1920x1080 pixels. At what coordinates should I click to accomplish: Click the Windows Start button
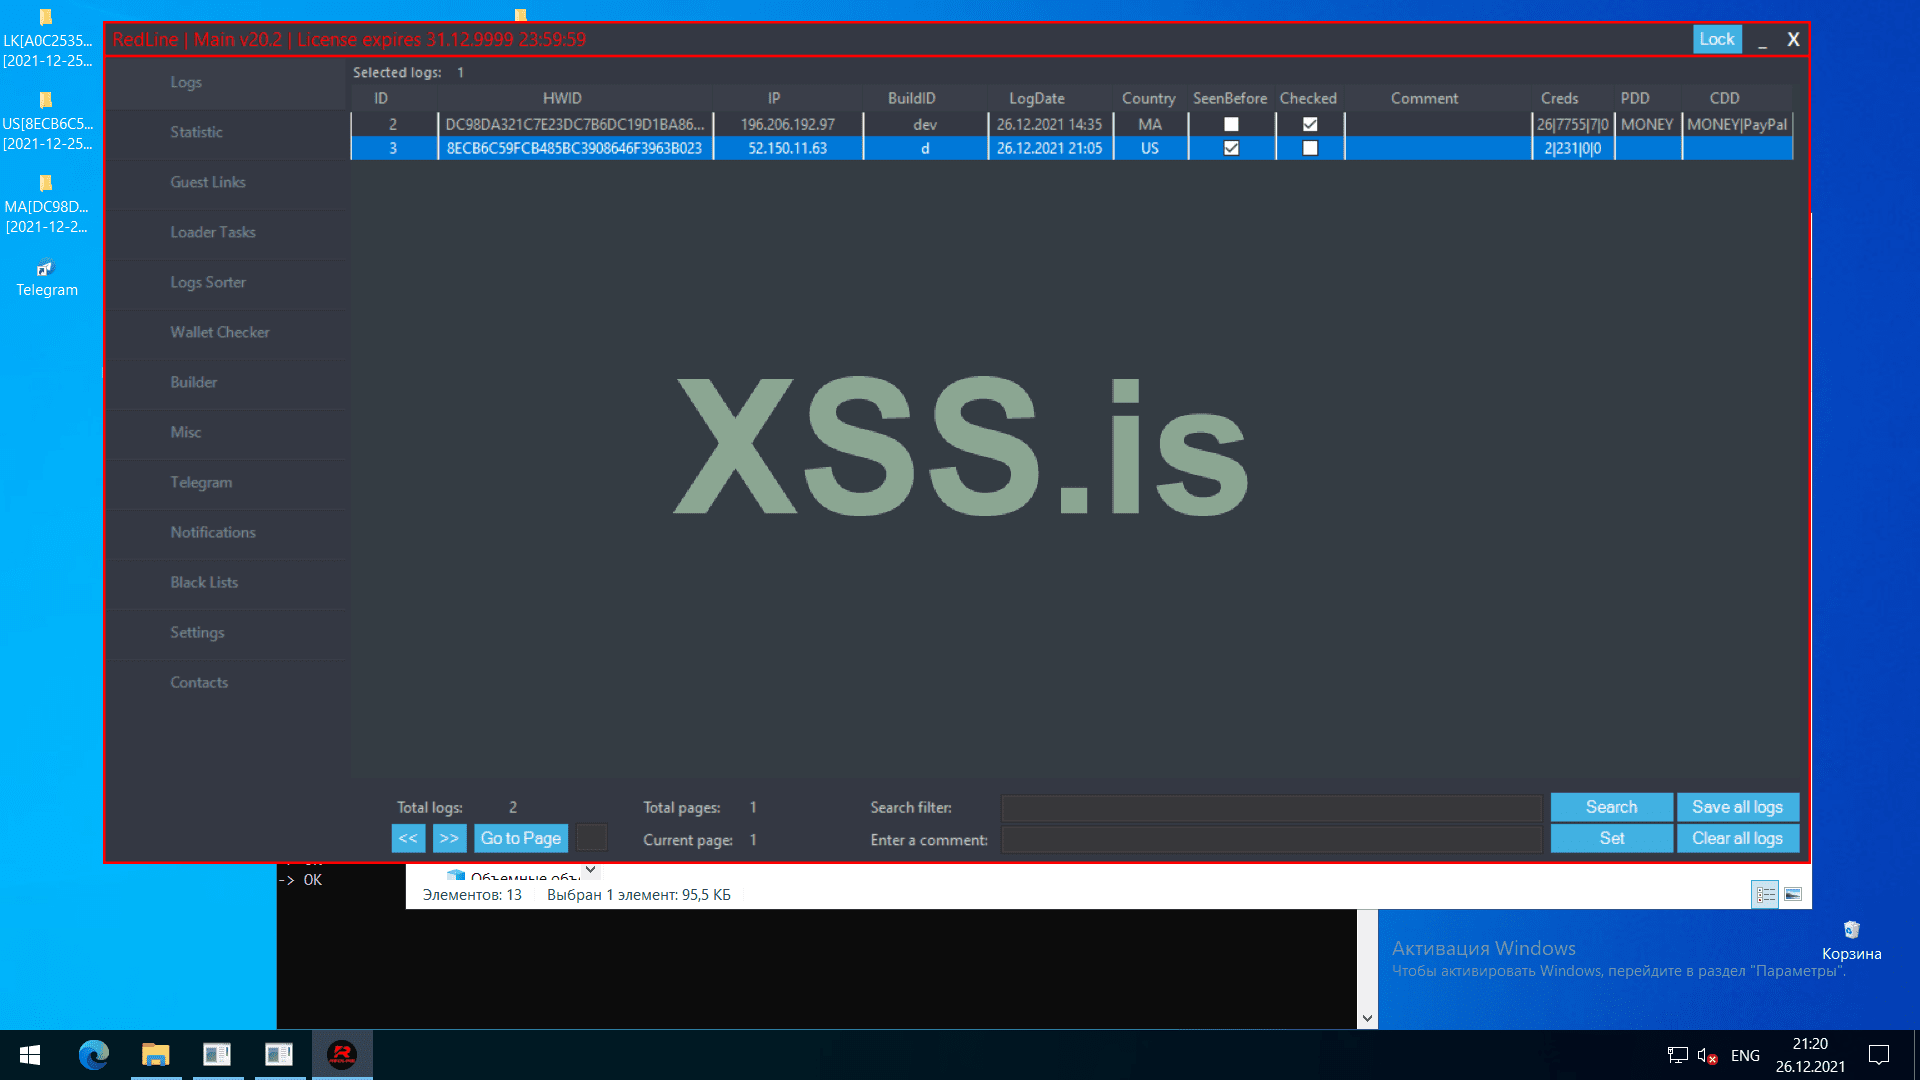click(30, 1055)
